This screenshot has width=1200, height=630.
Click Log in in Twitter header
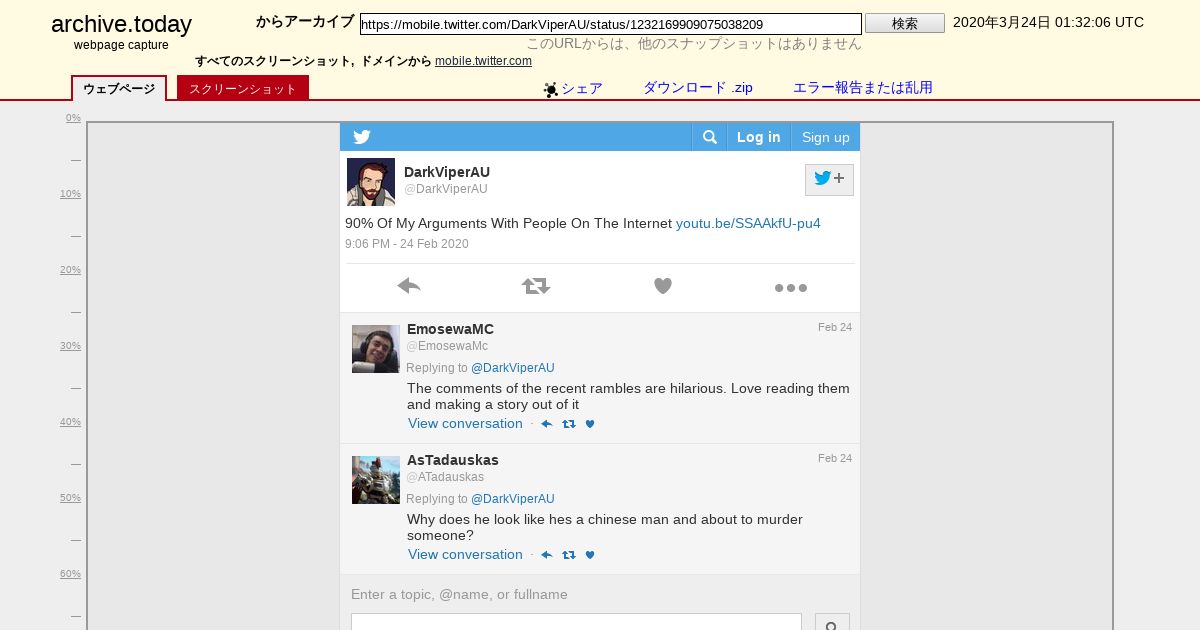[x=759, y=137]
